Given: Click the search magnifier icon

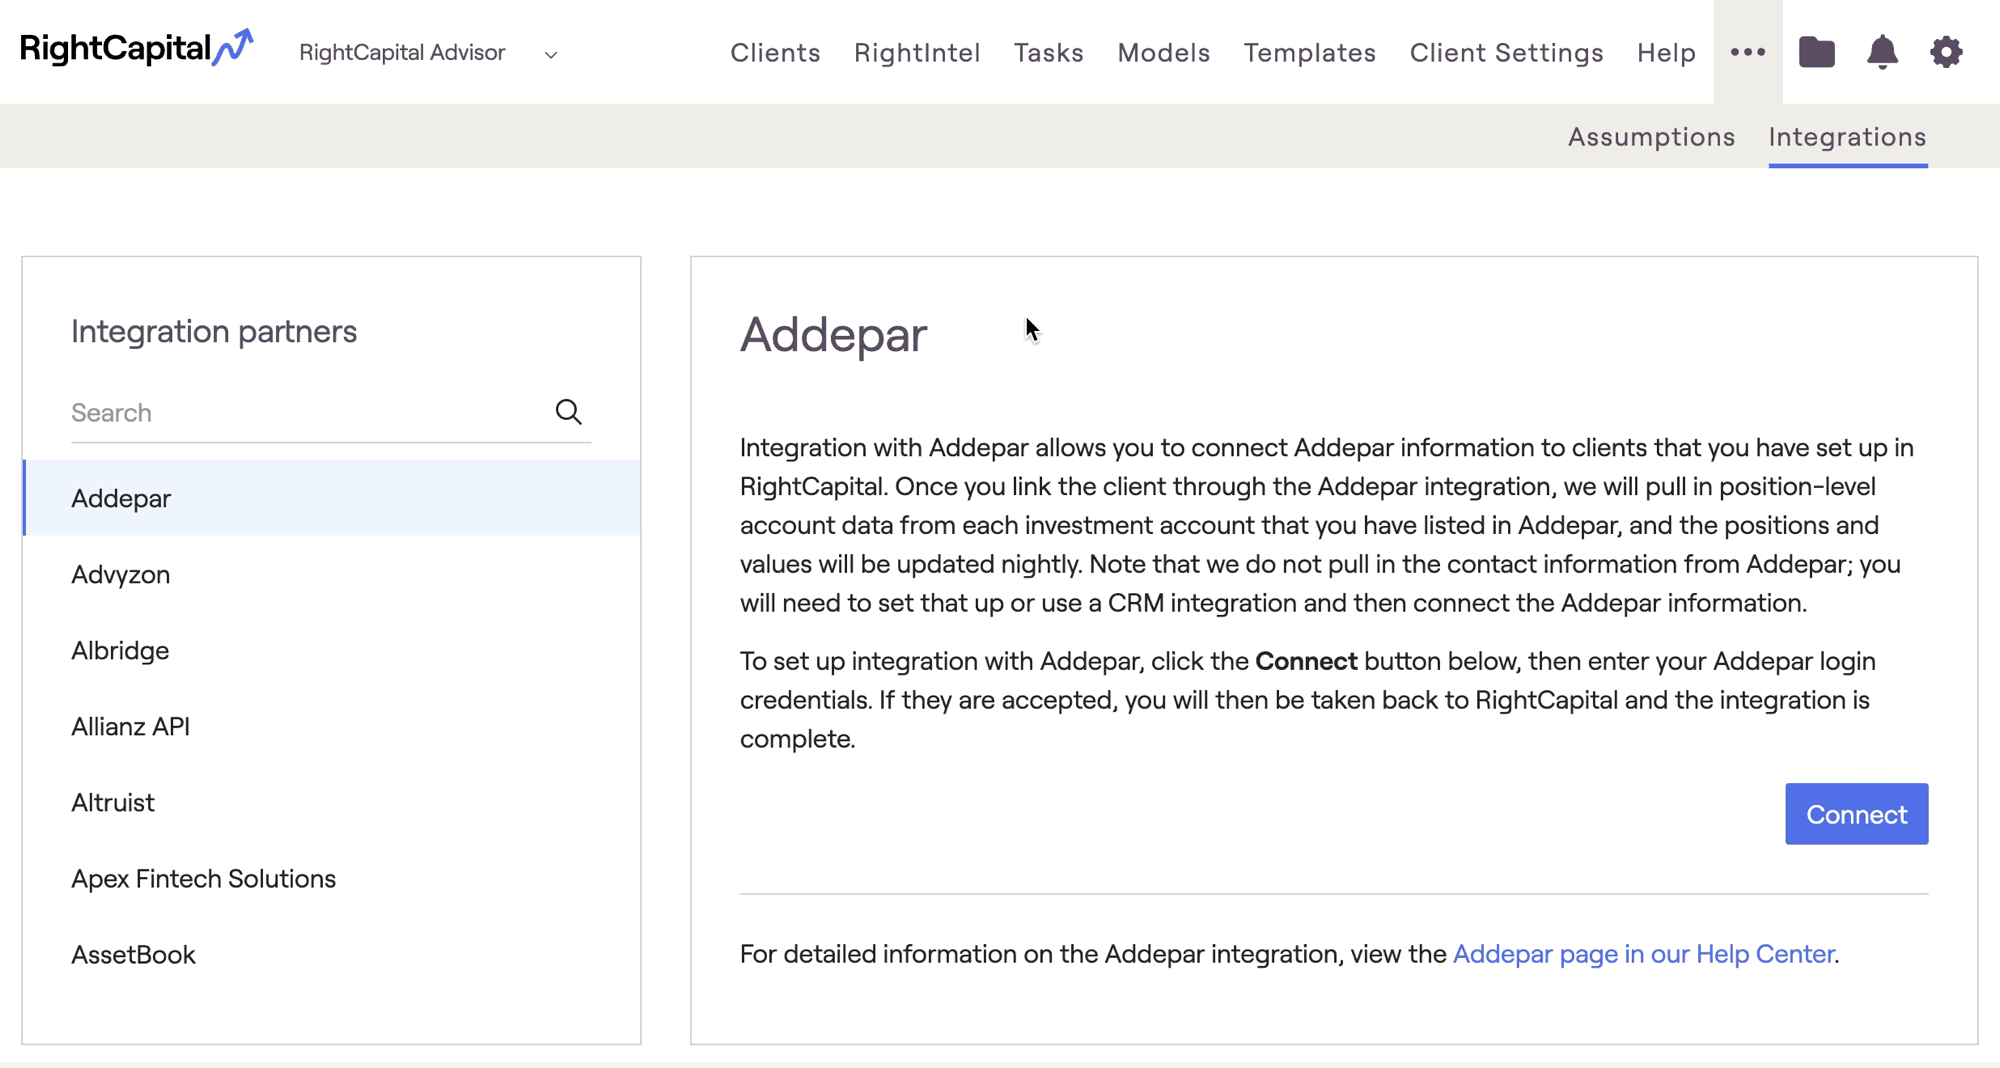Looking at the screenshot, I should click(568, 412).
